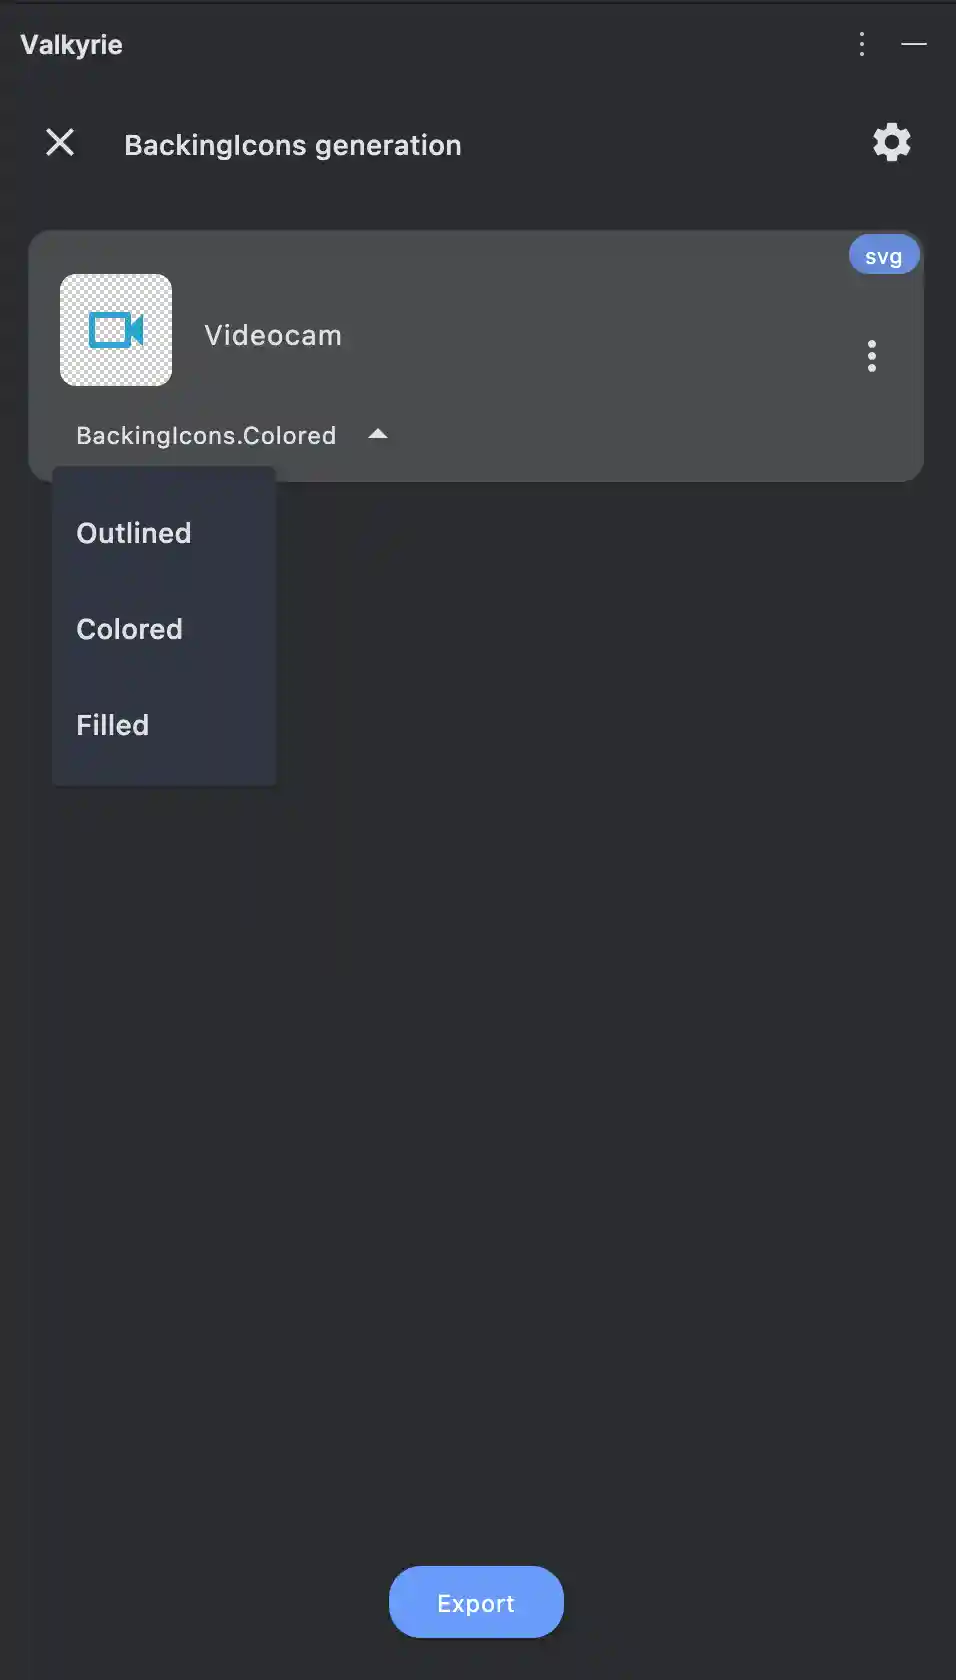The width and height of the screenshot is (956, 1680).
Task: Open Valkyrie tool window options dots
Action: (862, 44)
